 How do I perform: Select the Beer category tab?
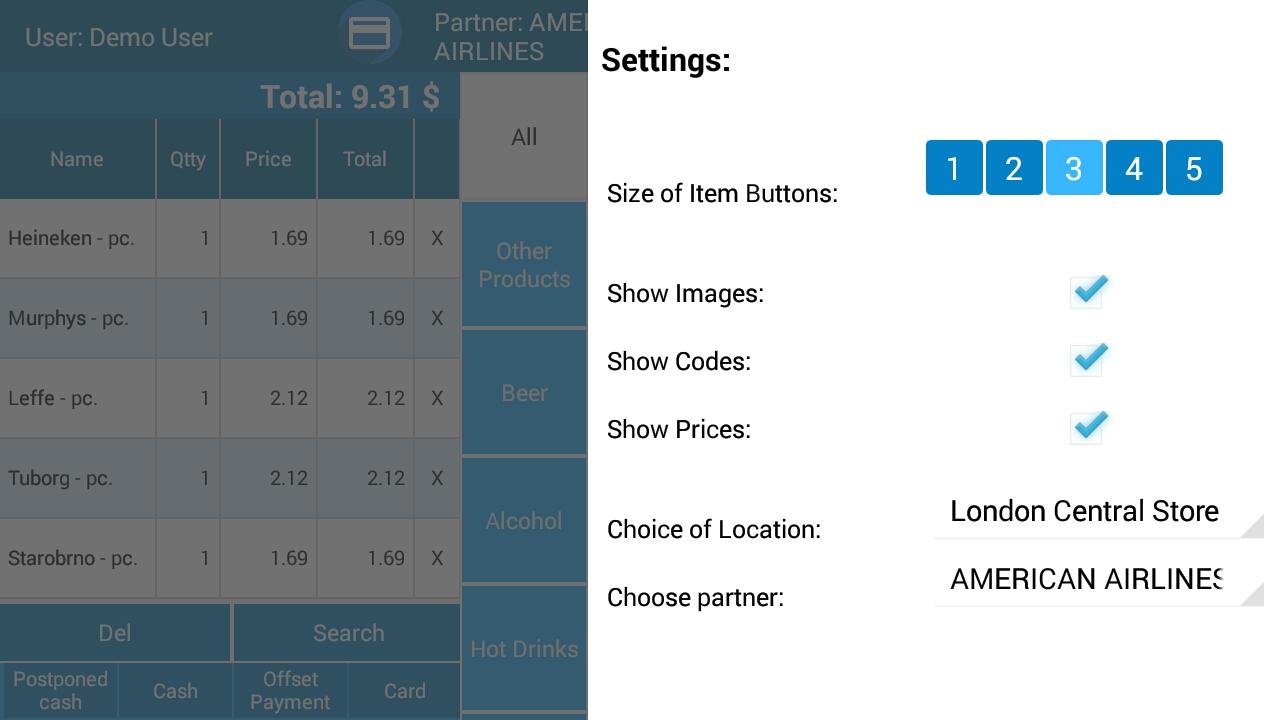tap(524, 393)
